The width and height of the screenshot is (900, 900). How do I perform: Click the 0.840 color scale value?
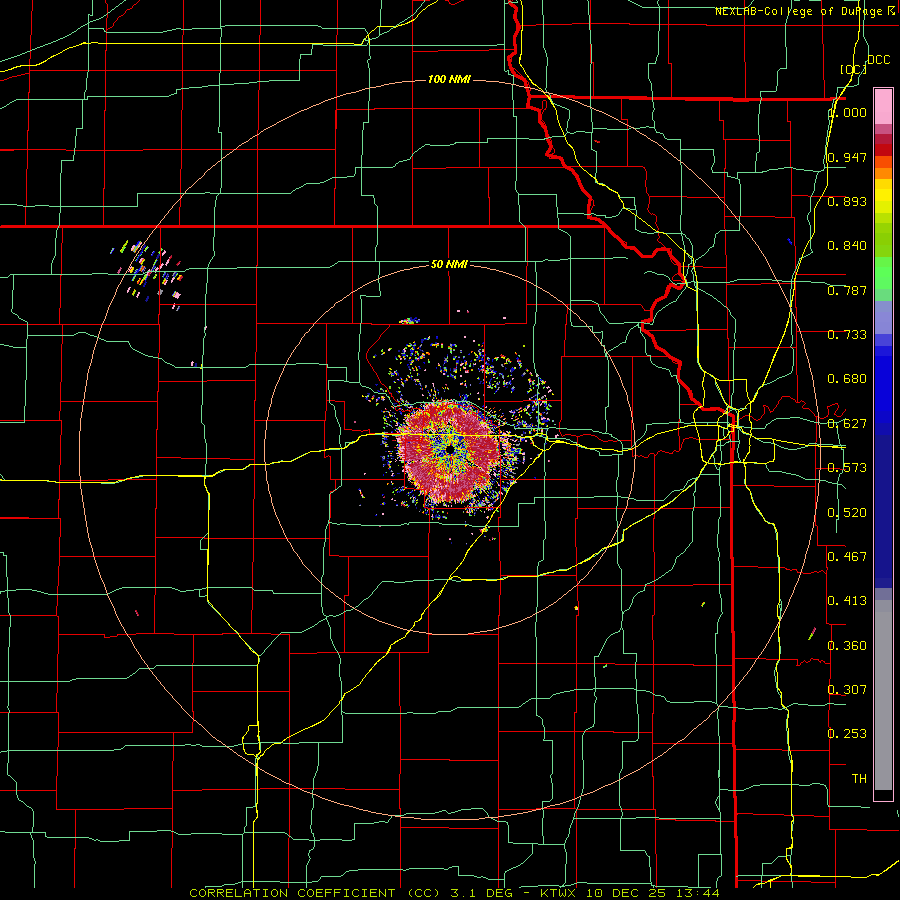(847, 246)
